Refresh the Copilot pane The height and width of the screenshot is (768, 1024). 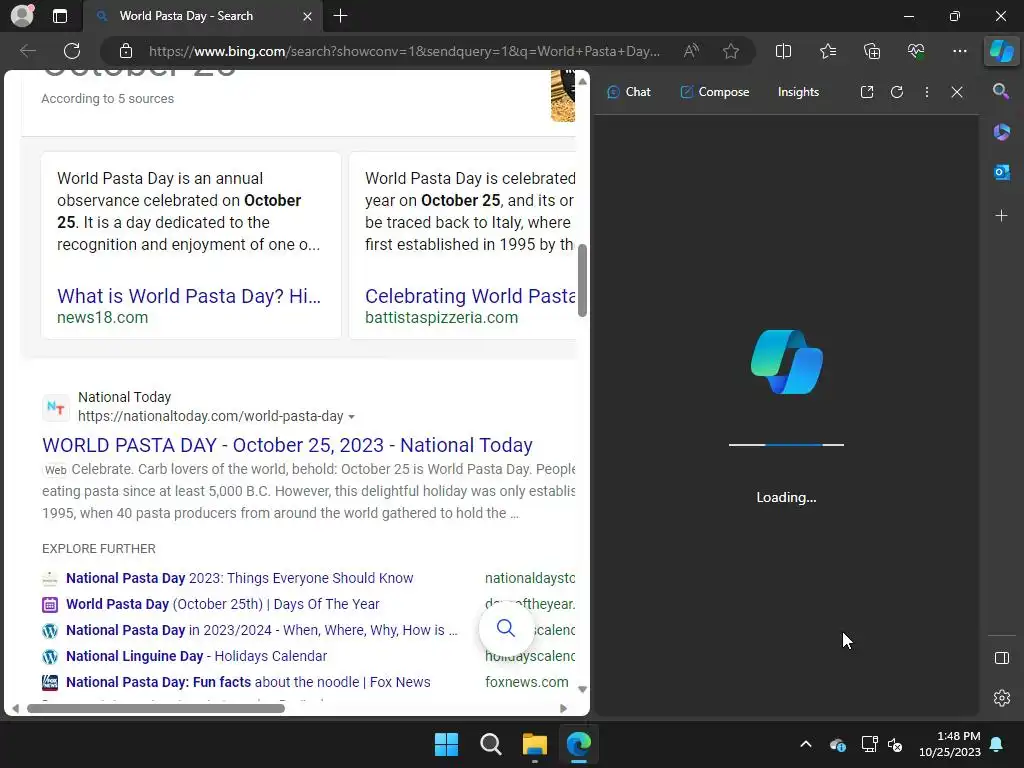(897, 92)
